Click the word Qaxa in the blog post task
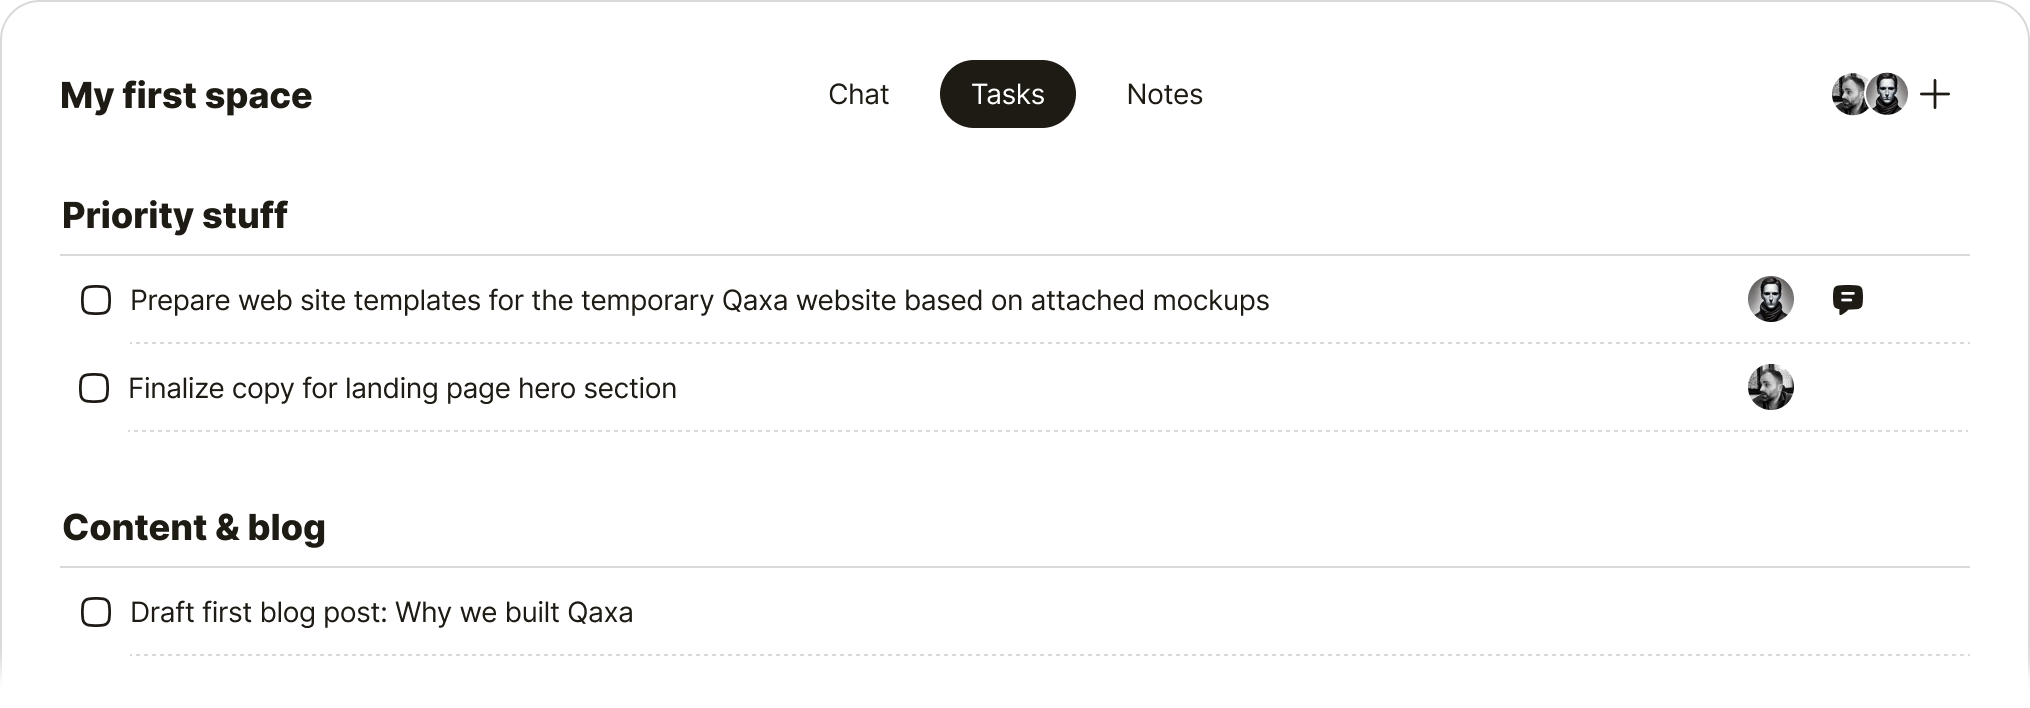The height and width of the screenshot is (708, 2030). coord(600,612)
